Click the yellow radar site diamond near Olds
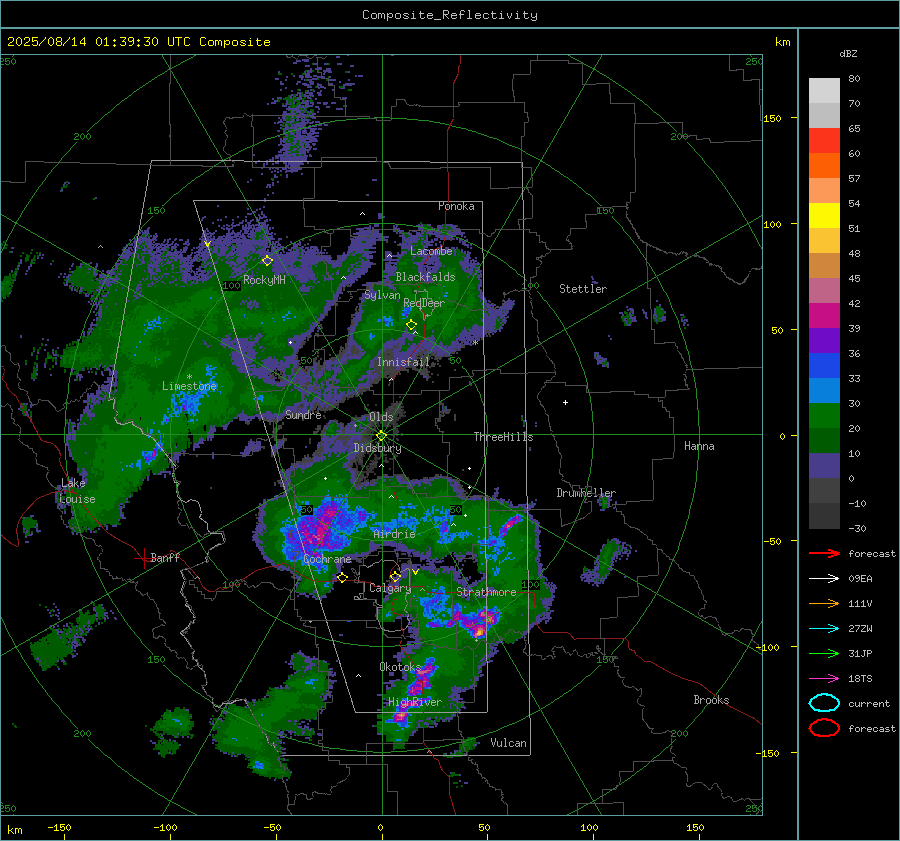This screenshot has width=900, height=841. coord(381,436)
